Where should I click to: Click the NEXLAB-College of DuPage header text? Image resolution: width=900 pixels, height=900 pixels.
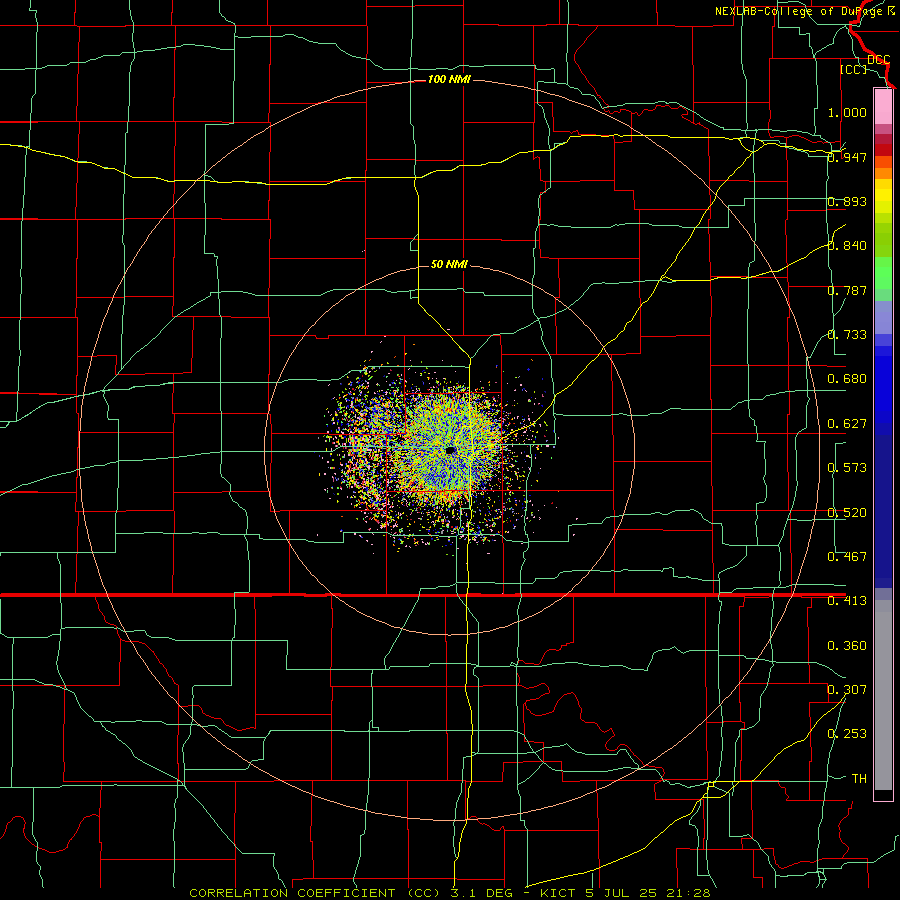pos(804,11)
